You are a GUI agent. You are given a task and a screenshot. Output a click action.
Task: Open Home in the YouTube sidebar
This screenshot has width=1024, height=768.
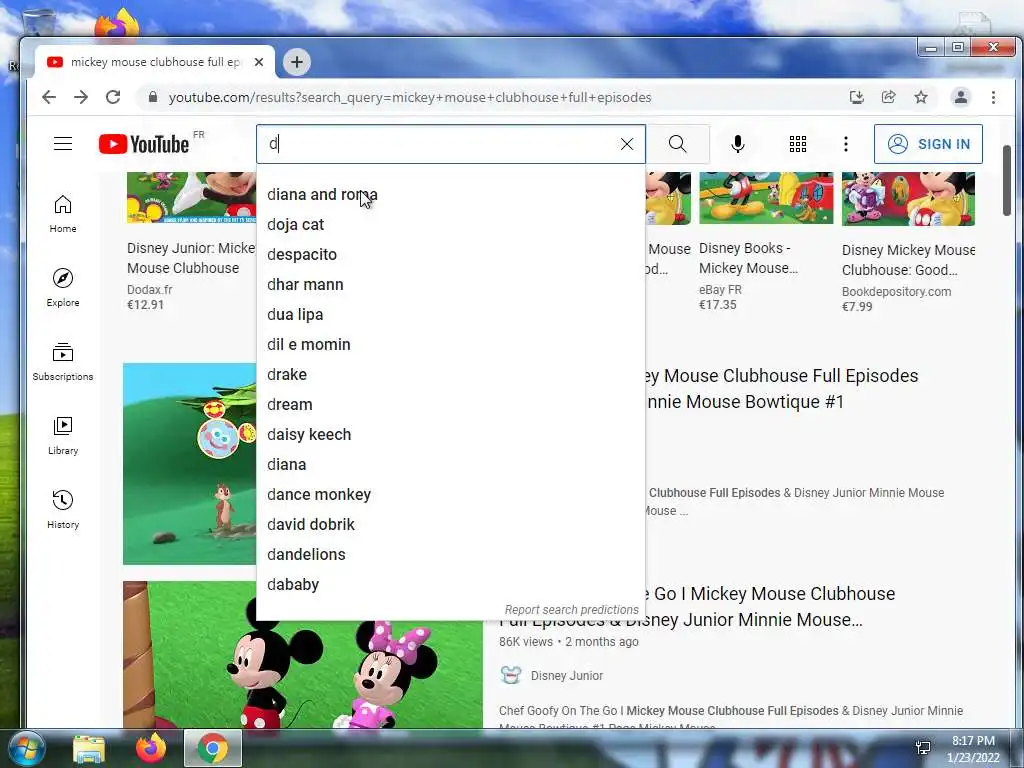63,214
